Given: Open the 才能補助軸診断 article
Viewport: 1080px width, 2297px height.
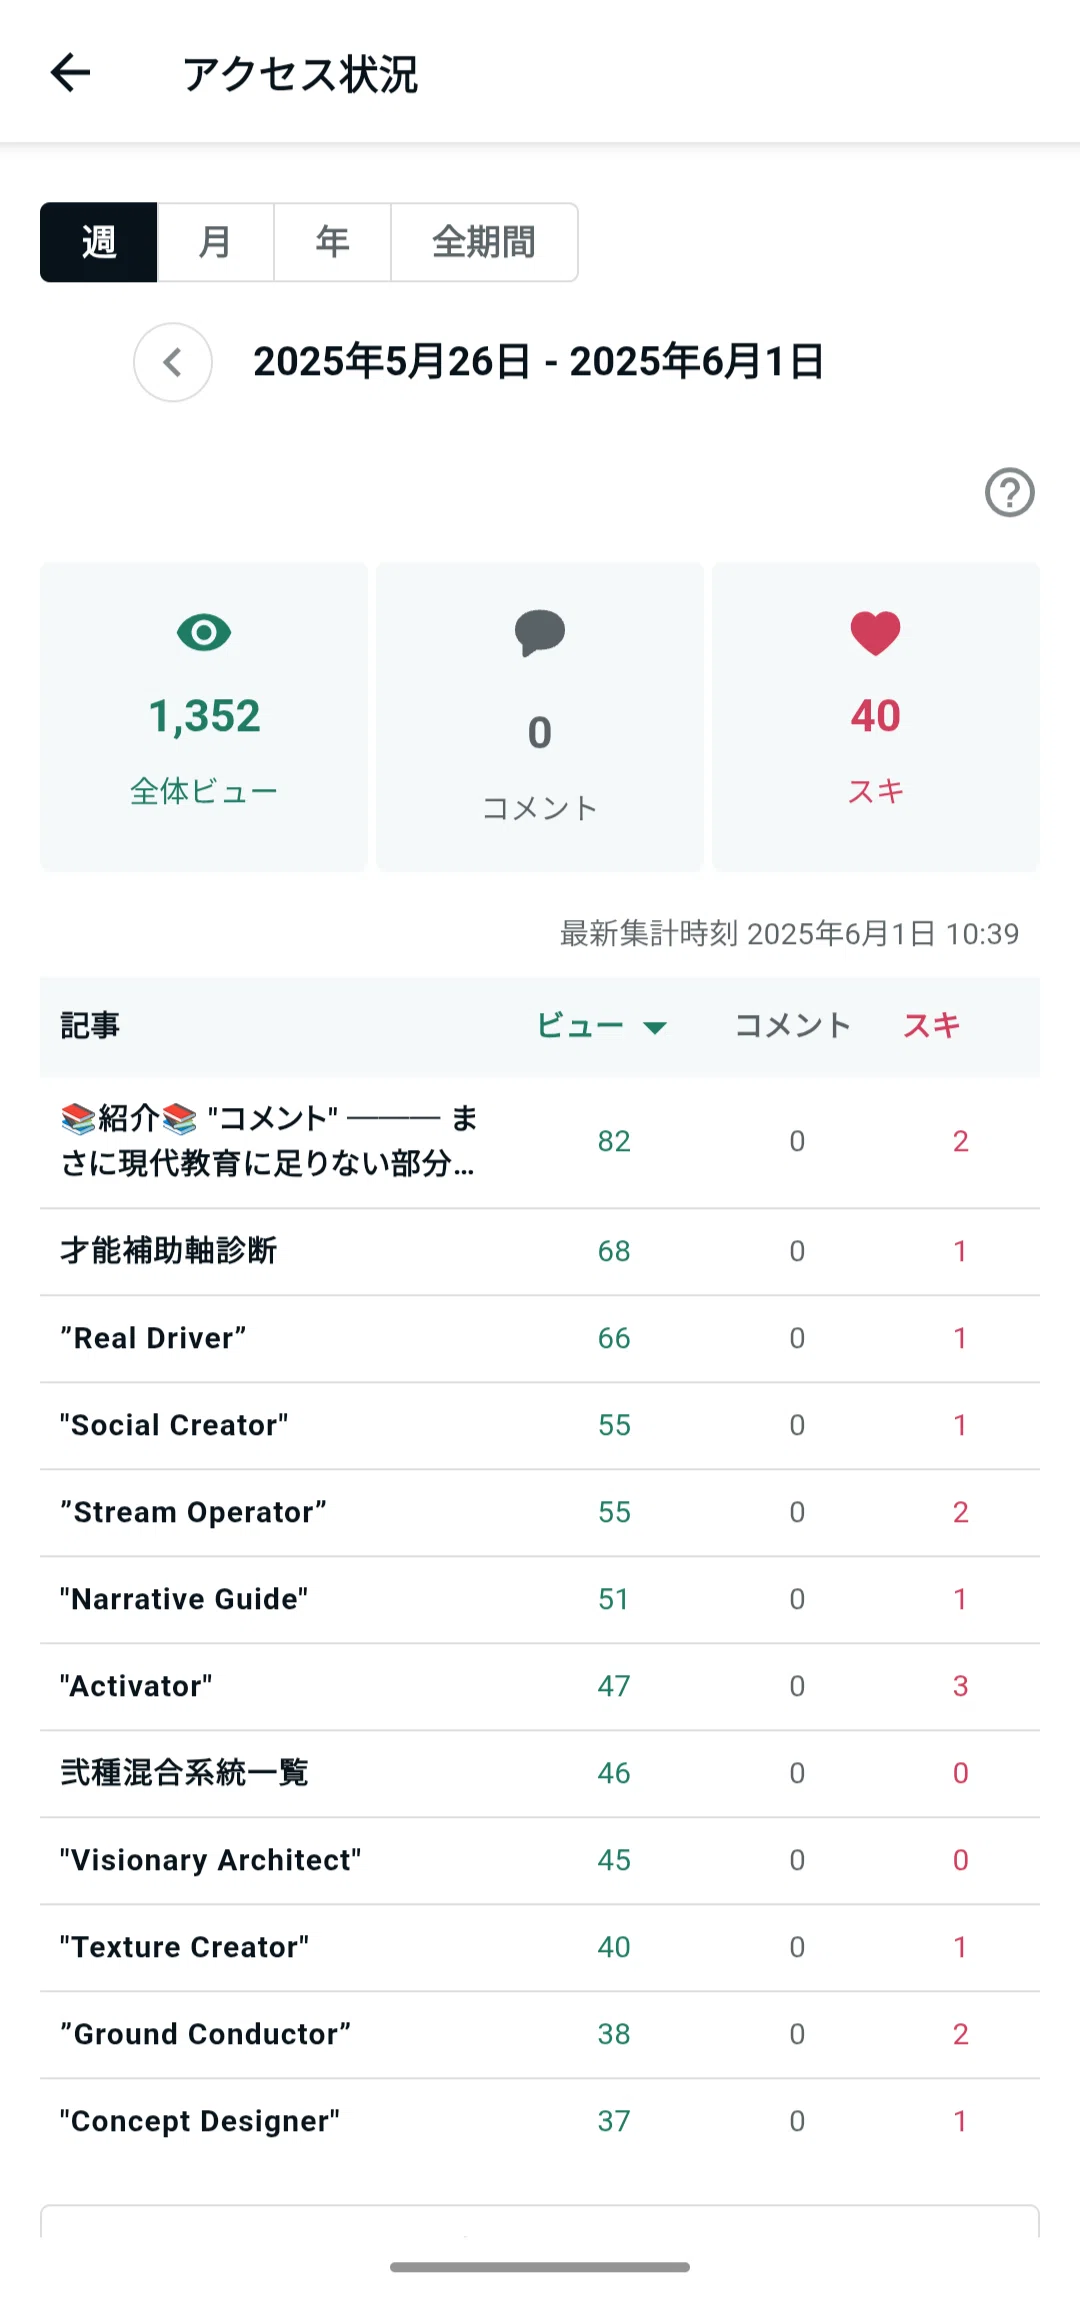Looking at the screenshot, I should coord(540,1251).
